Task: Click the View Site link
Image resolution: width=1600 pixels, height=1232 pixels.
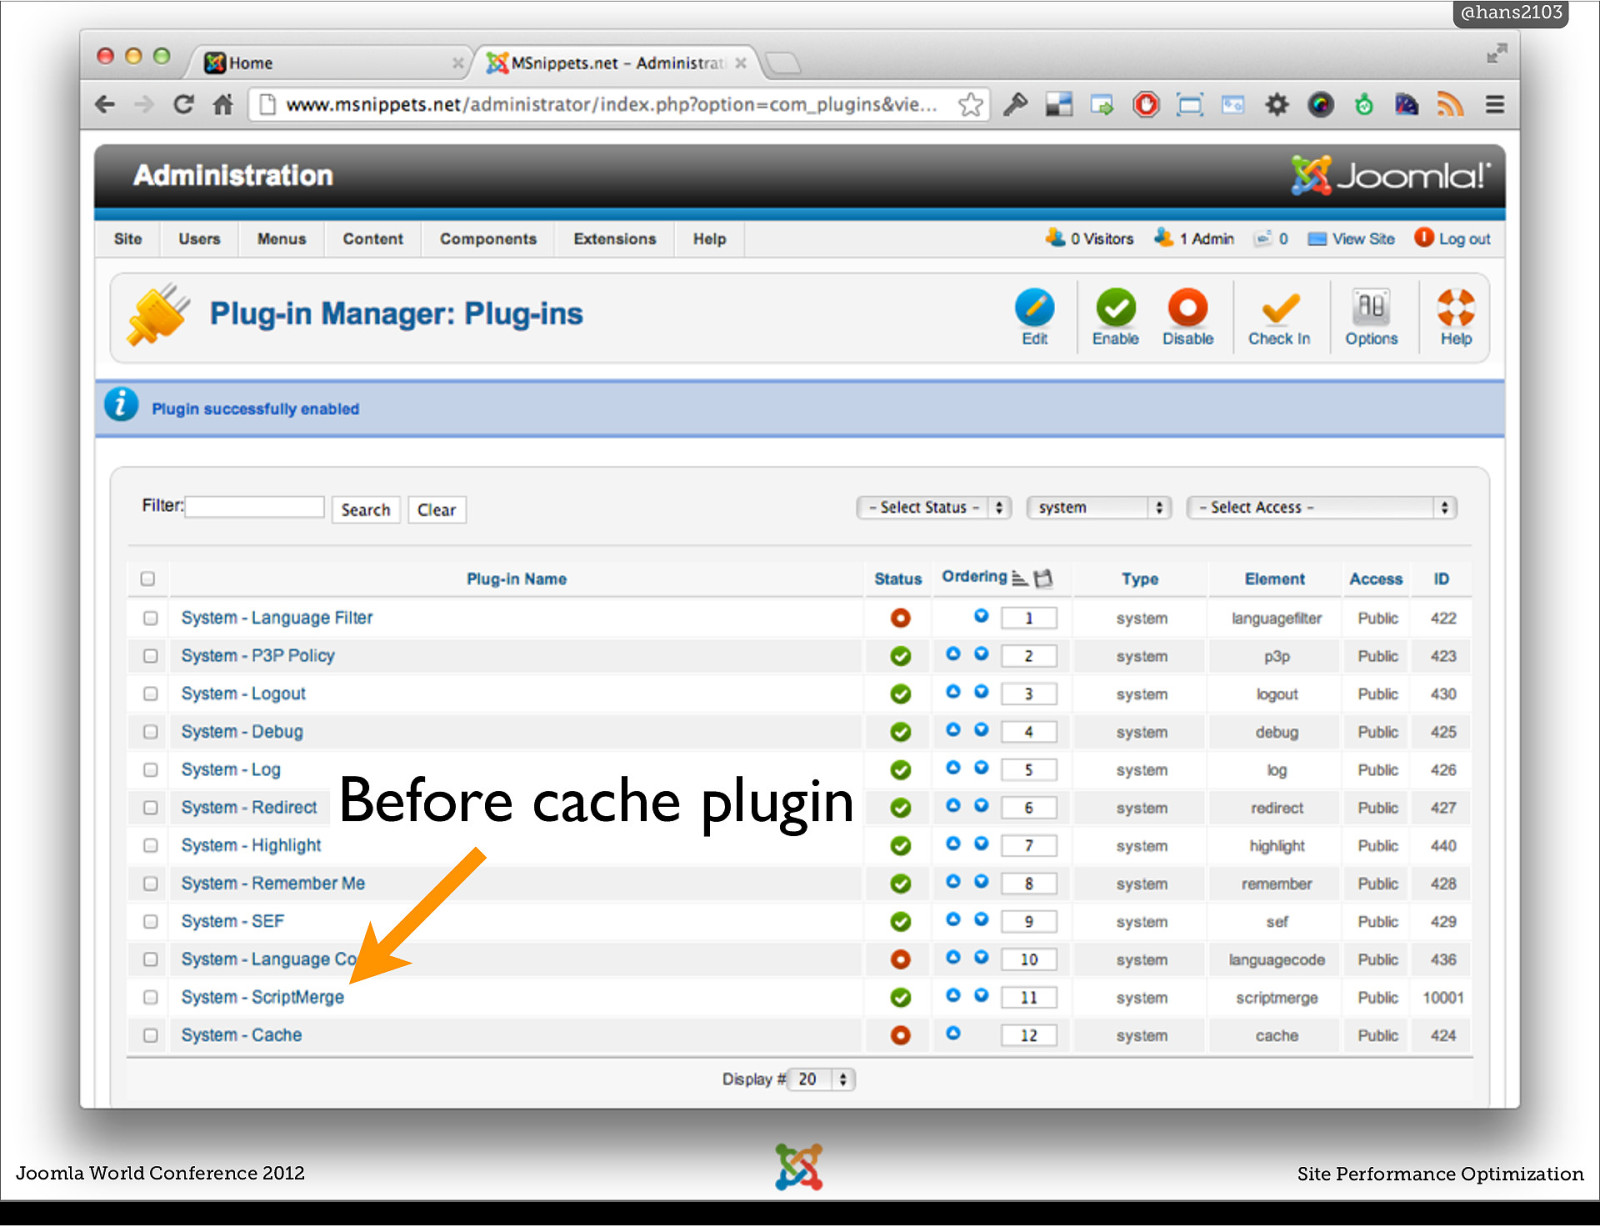Action: pyautogui.click(x=1351, y=239)
